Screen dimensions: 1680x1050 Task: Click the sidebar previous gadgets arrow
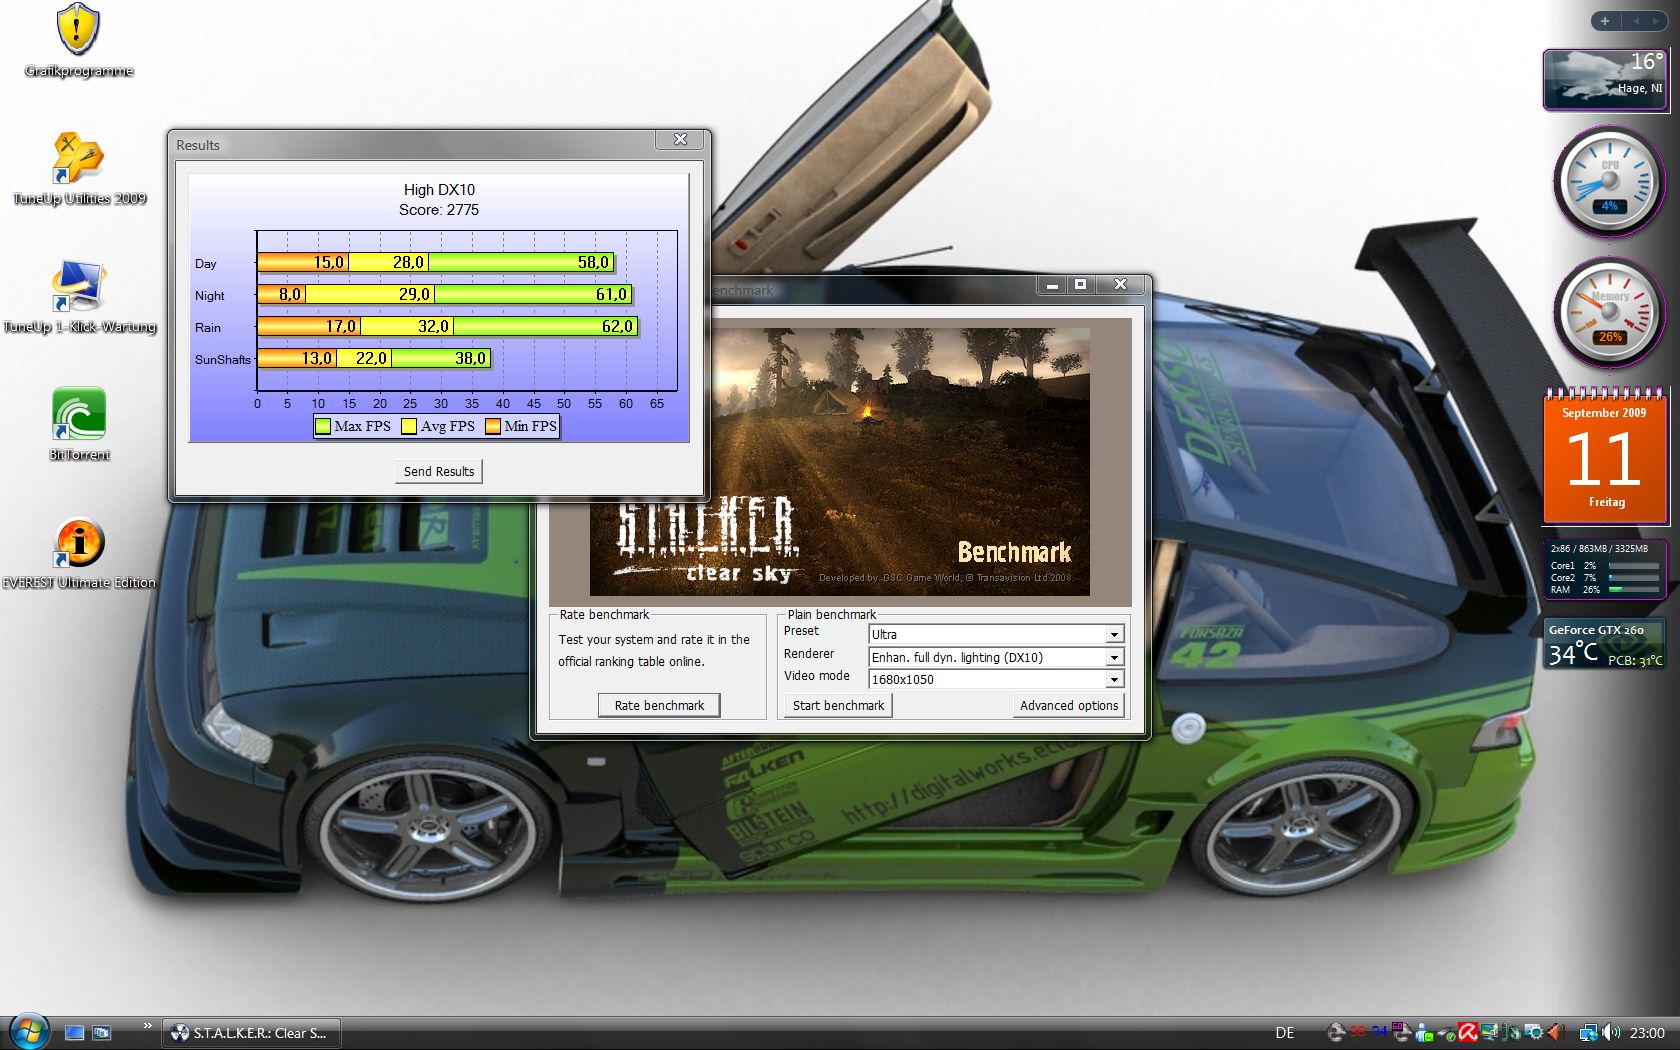click(1637, 21)
